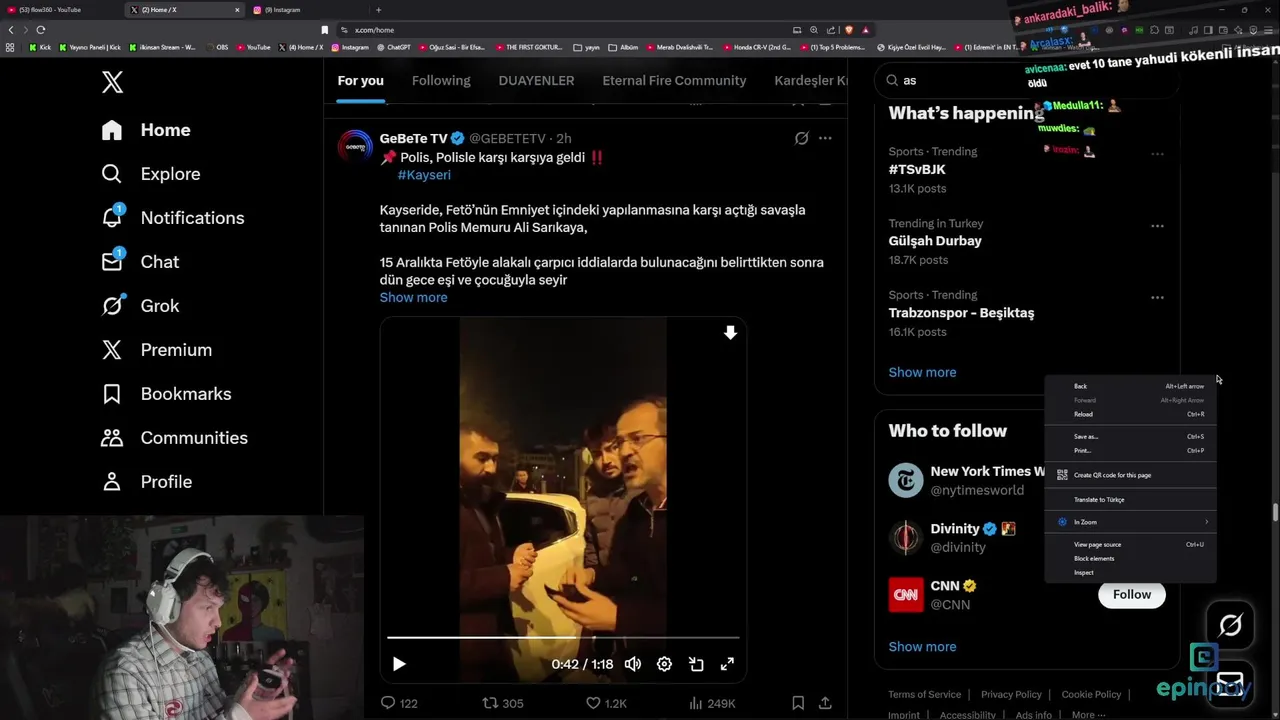Go to Home in the sidebar
The width and height of the screenshot is (1280, 720).
tap(146, 130)
